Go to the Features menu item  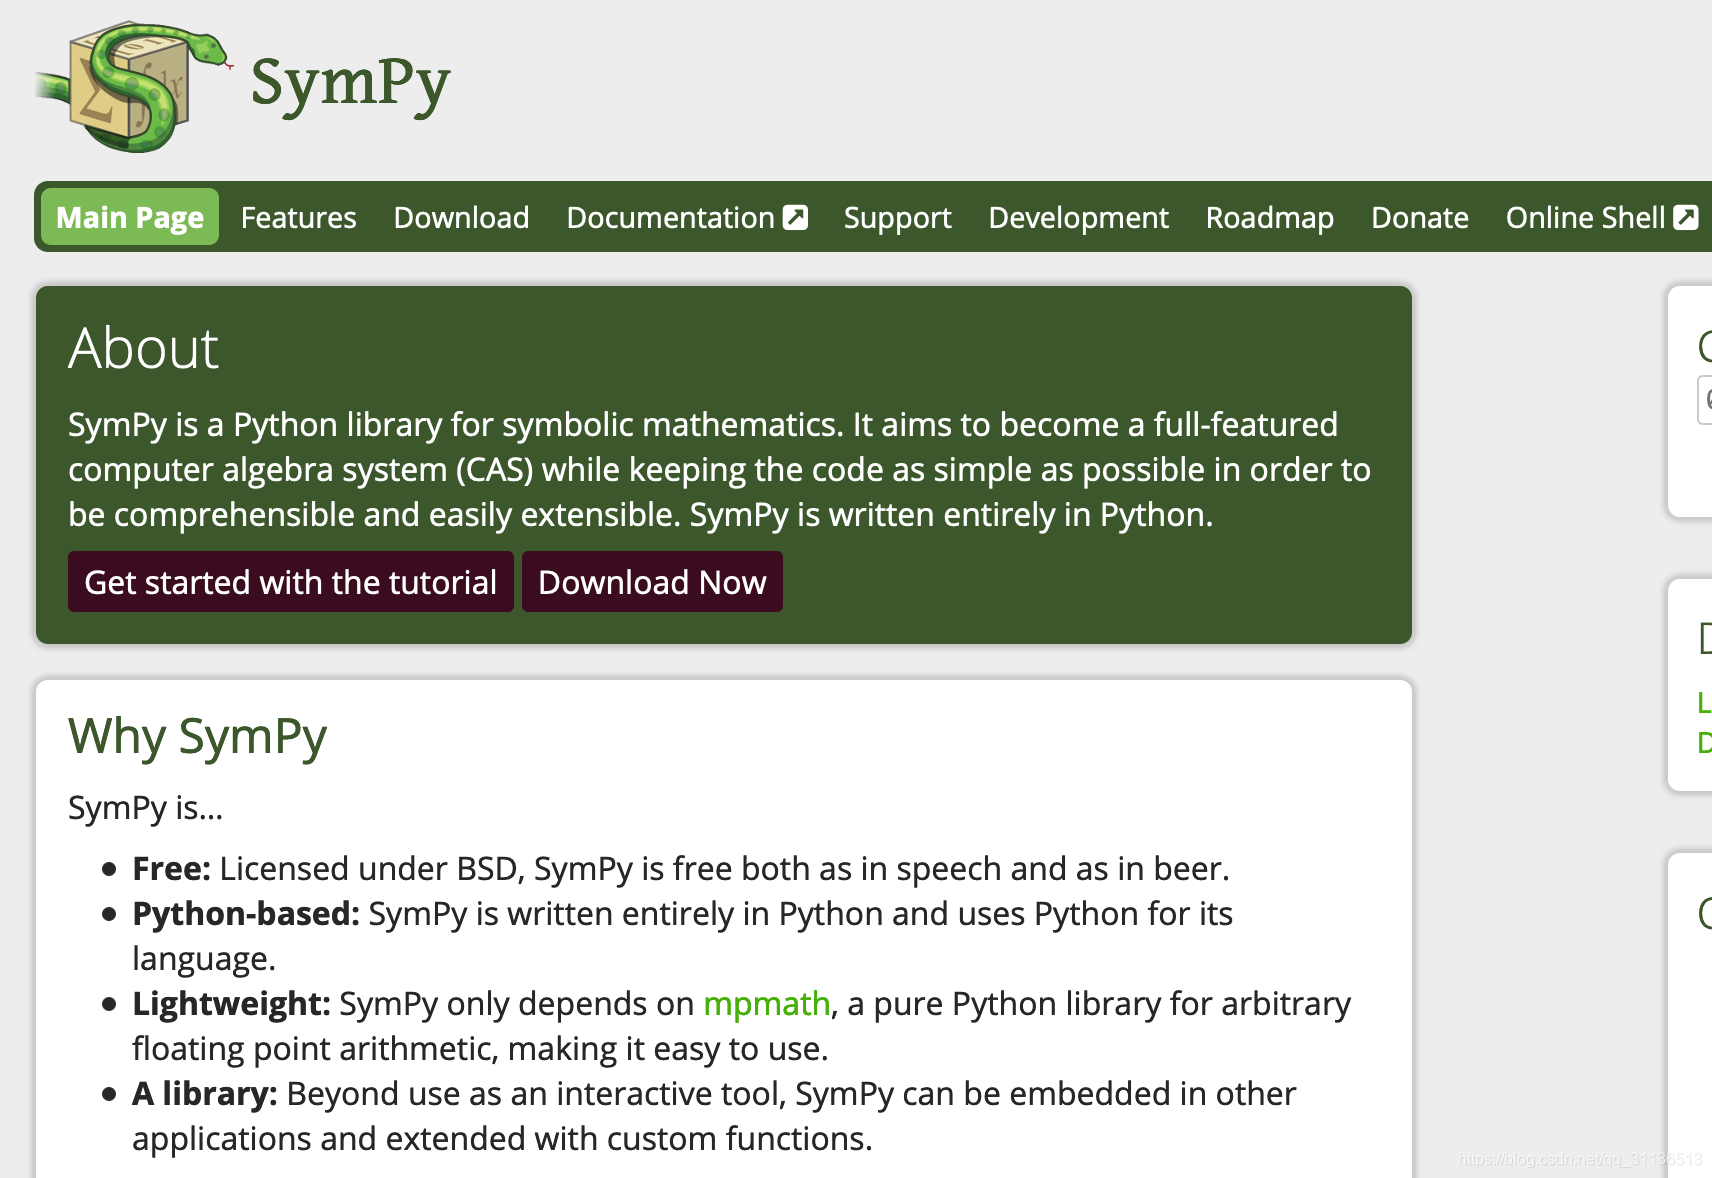299,217
